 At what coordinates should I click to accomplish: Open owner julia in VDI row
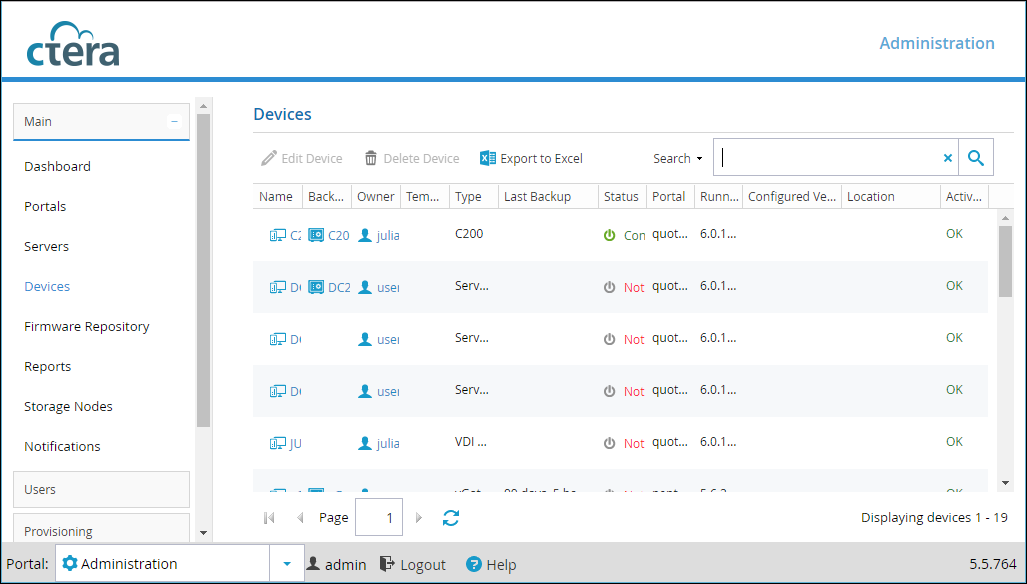tap(388, 443)
